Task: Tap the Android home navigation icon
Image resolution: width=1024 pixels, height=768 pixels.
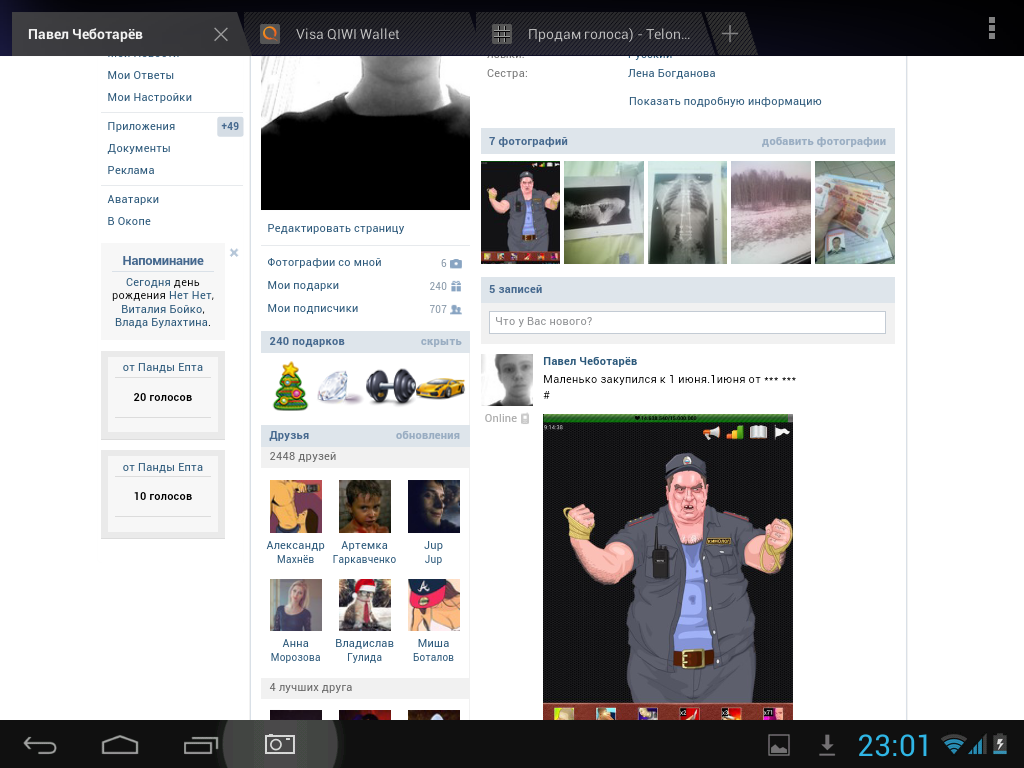Action: pos(120,745)
